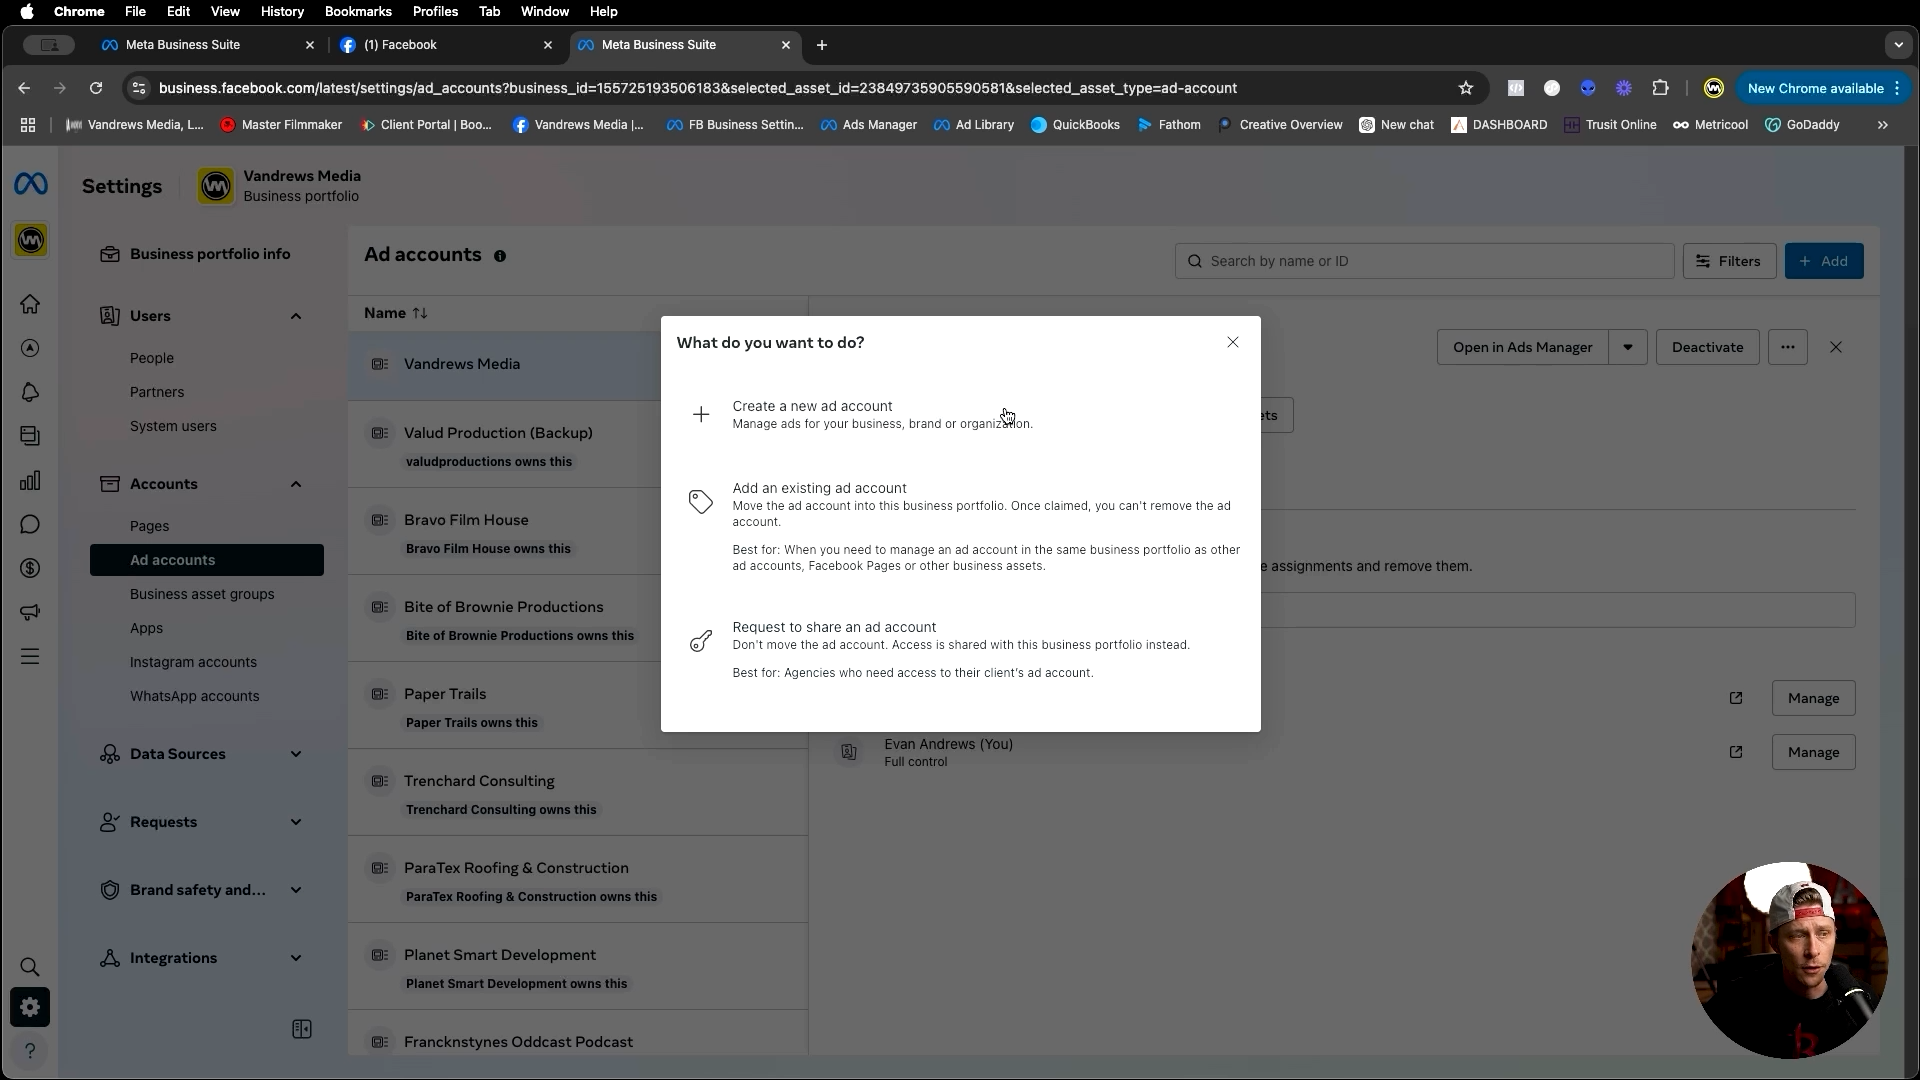
Task: Select Planet Smart Development ad account
Action: tap(578, 966)
